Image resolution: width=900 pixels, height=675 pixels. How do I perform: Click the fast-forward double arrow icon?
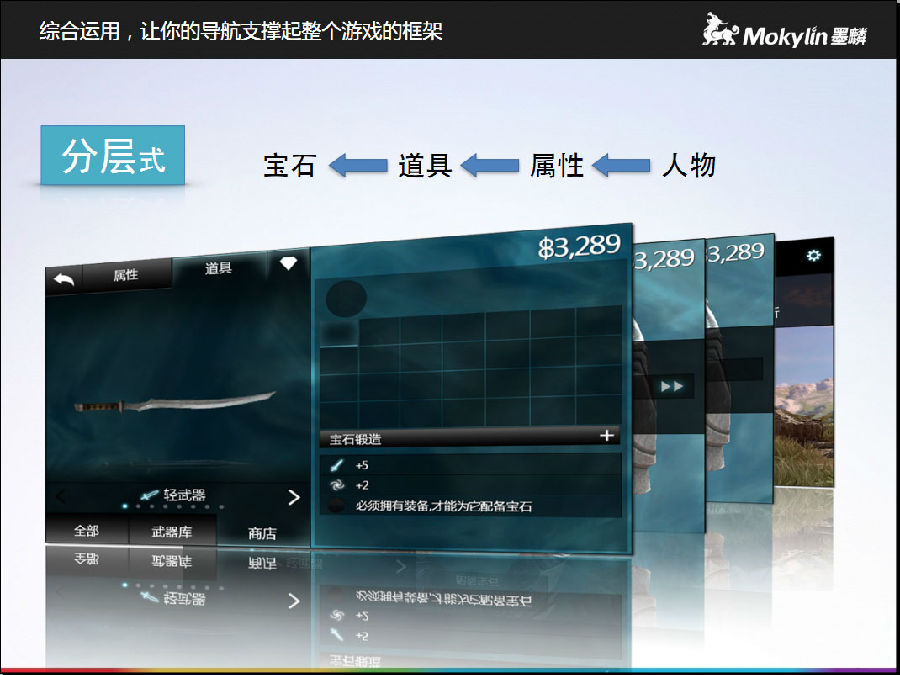(x=671, y=387)
